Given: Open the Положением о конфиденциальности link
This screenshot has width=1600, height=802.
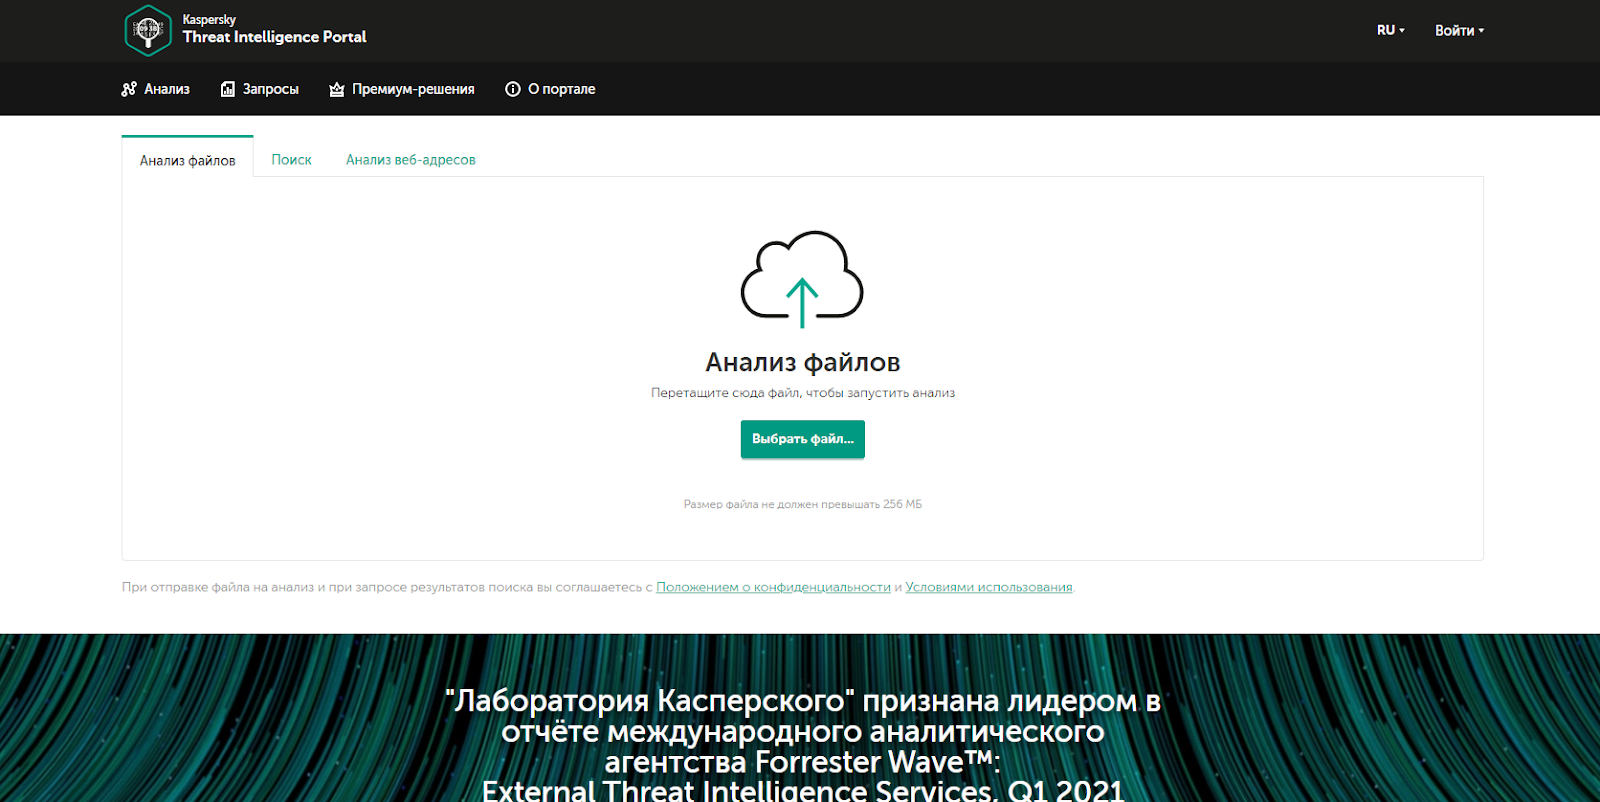Looking at the screenshot, I should [773, 587].
